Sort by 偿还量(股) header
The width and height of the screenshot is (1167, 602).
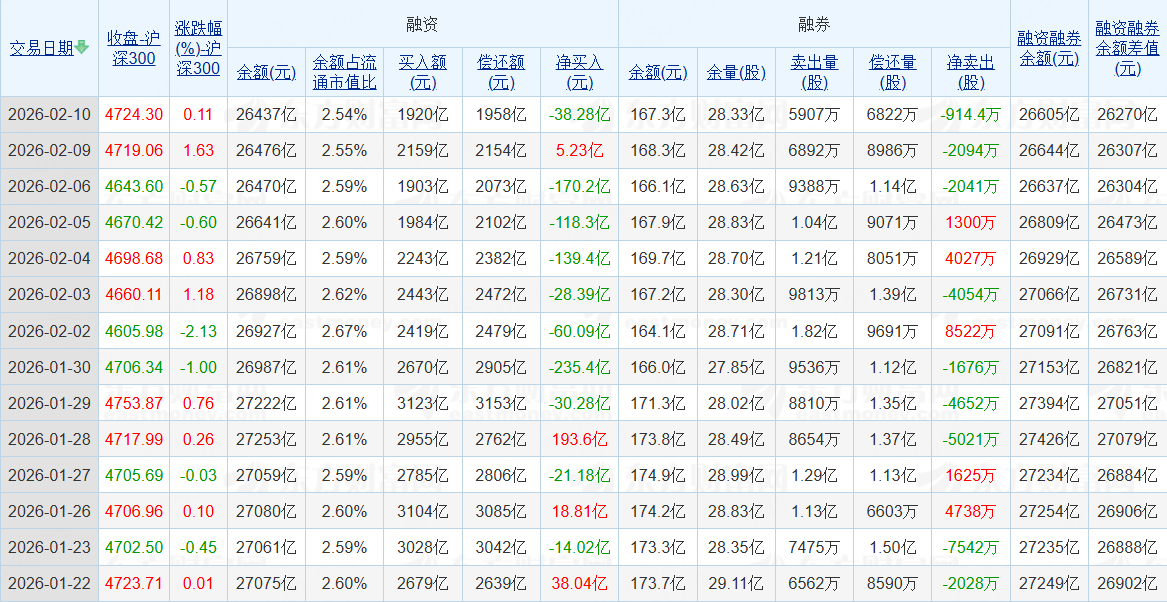point(892,72)
